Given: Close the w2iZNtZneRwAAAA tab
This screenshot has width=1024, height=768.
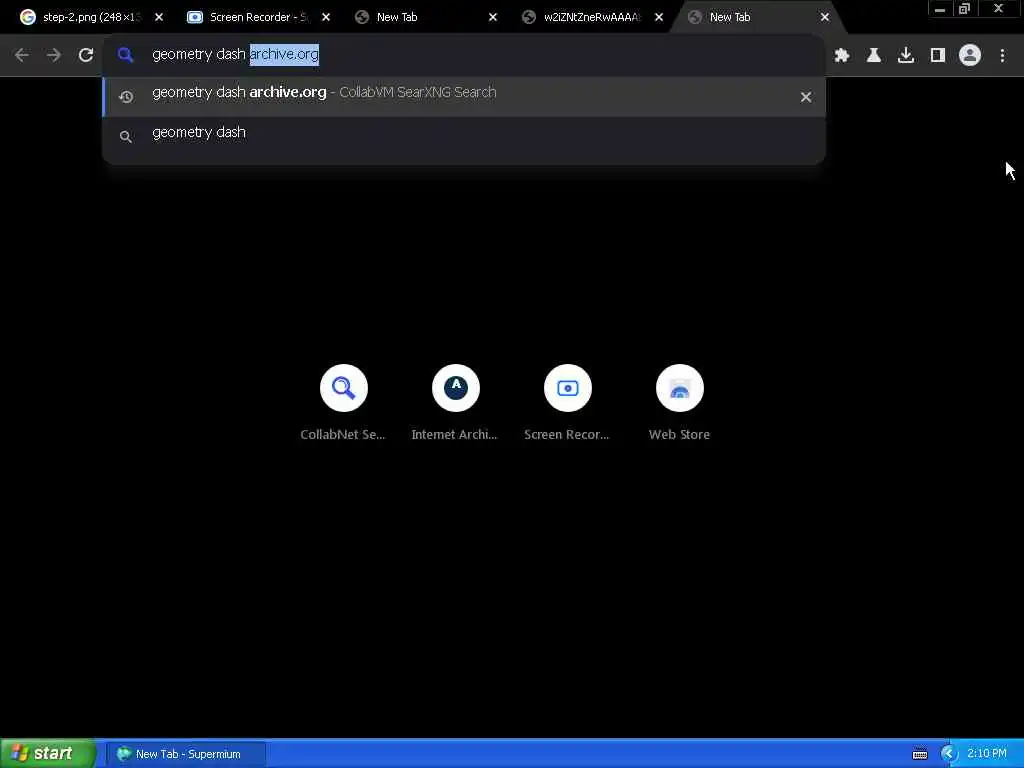Looking at the screenshot, I should coord(659,17).
